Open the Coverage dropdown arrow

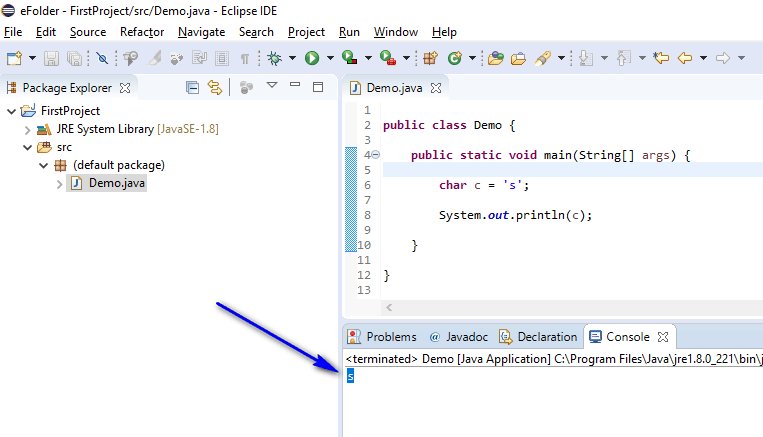tap(368, 58)
